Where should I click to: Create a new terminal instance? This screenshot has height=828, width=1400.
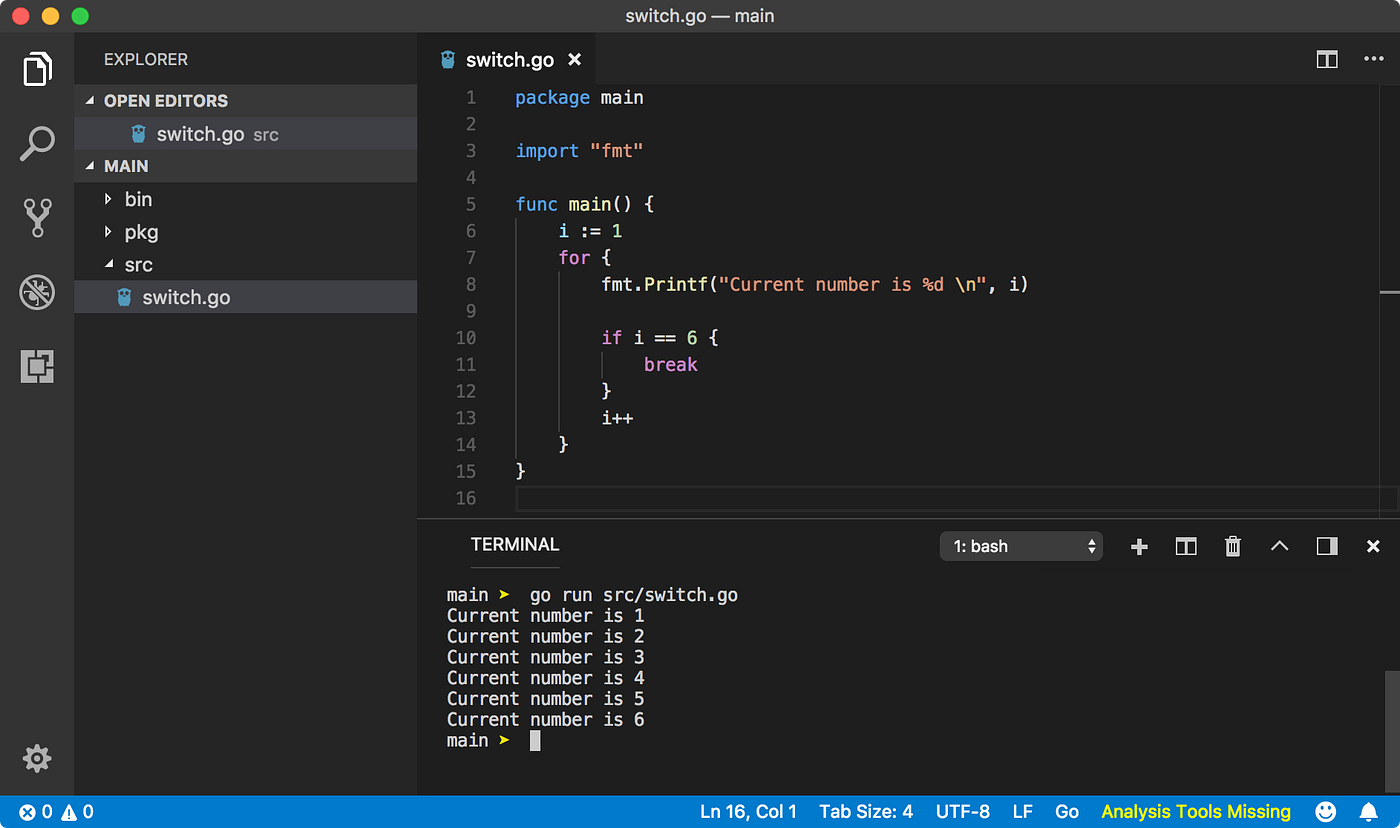[x=1139, y=546]
